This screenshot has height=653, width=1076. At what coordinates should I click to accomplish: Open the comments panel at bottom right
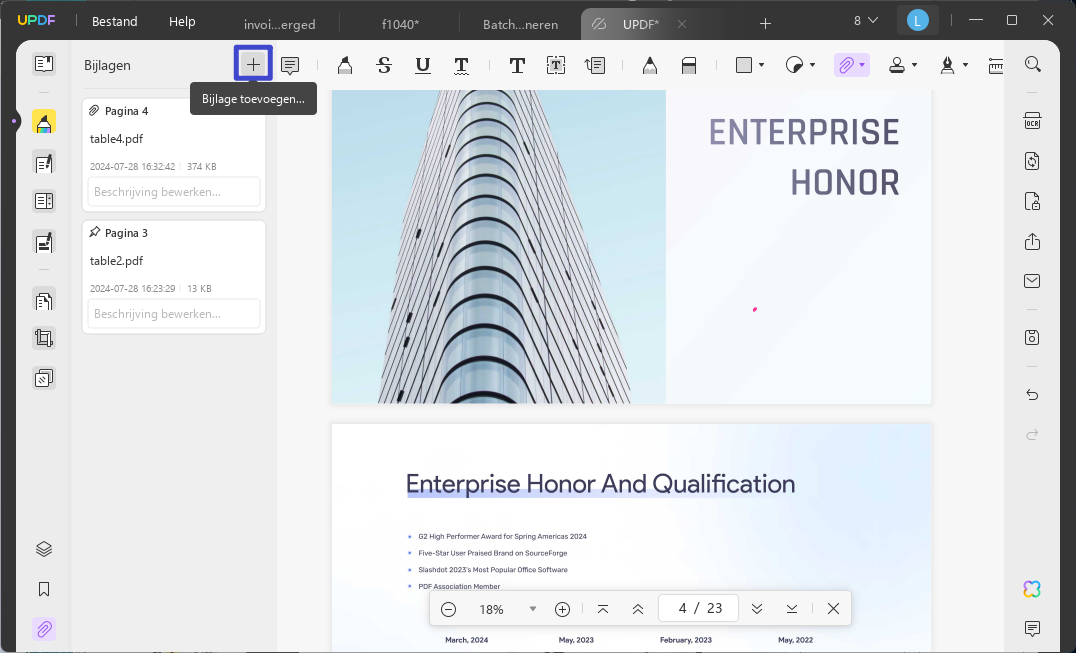pos(1032,628)
